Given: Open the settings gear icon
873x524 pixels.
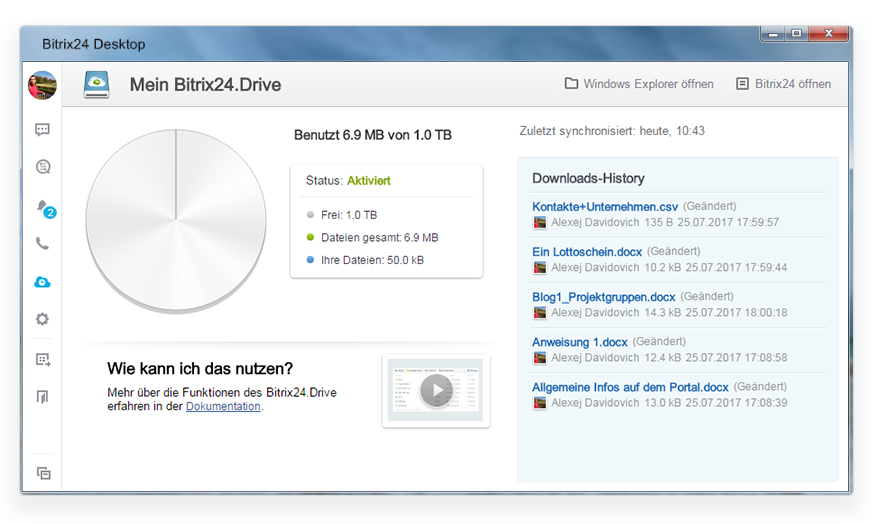Looking at the screenshot, I should point(42,319).
